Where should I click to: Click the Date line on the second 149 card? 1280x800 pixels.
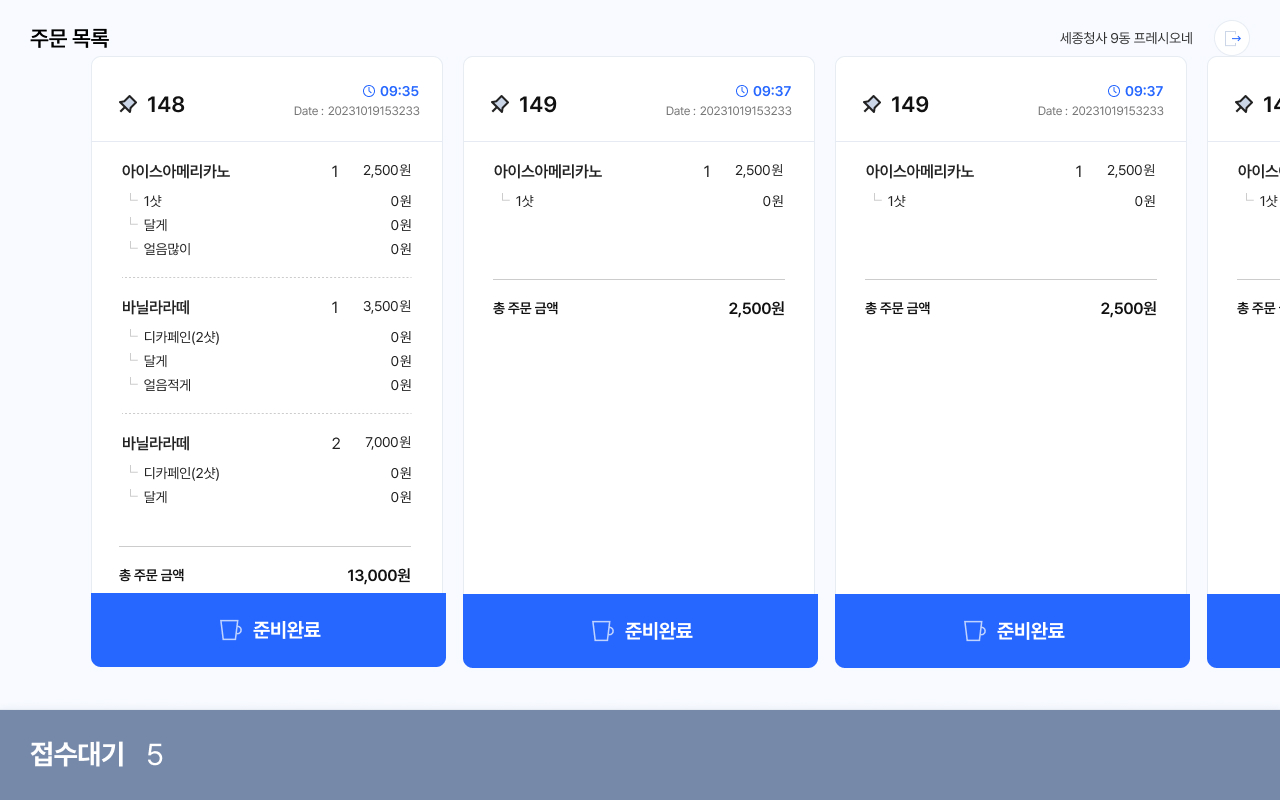coord(1101,111)
